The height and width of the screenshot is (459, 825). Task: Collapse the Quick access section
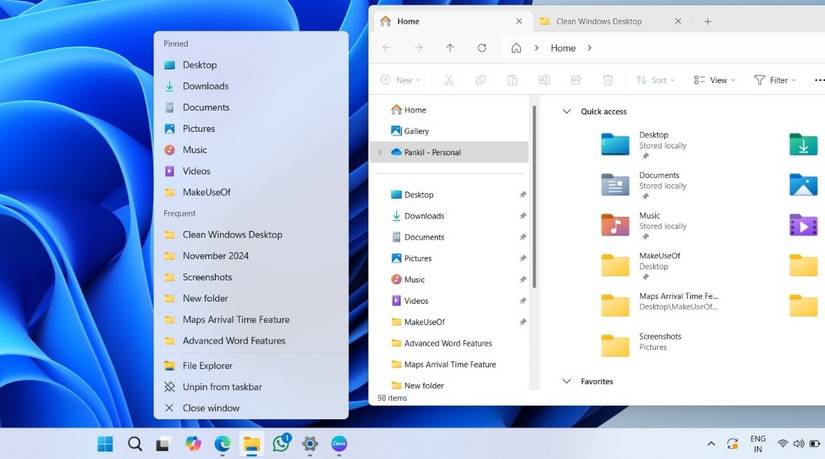coord(567,112)
